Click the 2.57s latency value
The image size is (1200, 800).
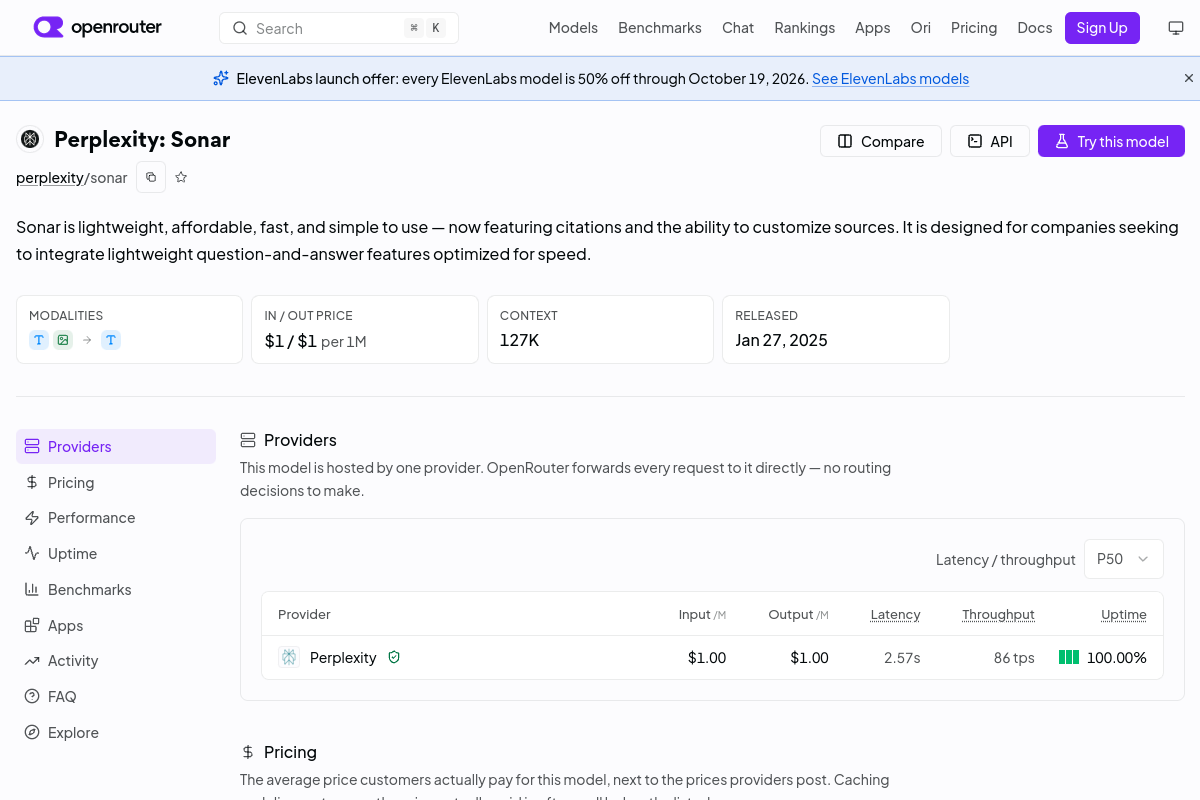point(902,658)
